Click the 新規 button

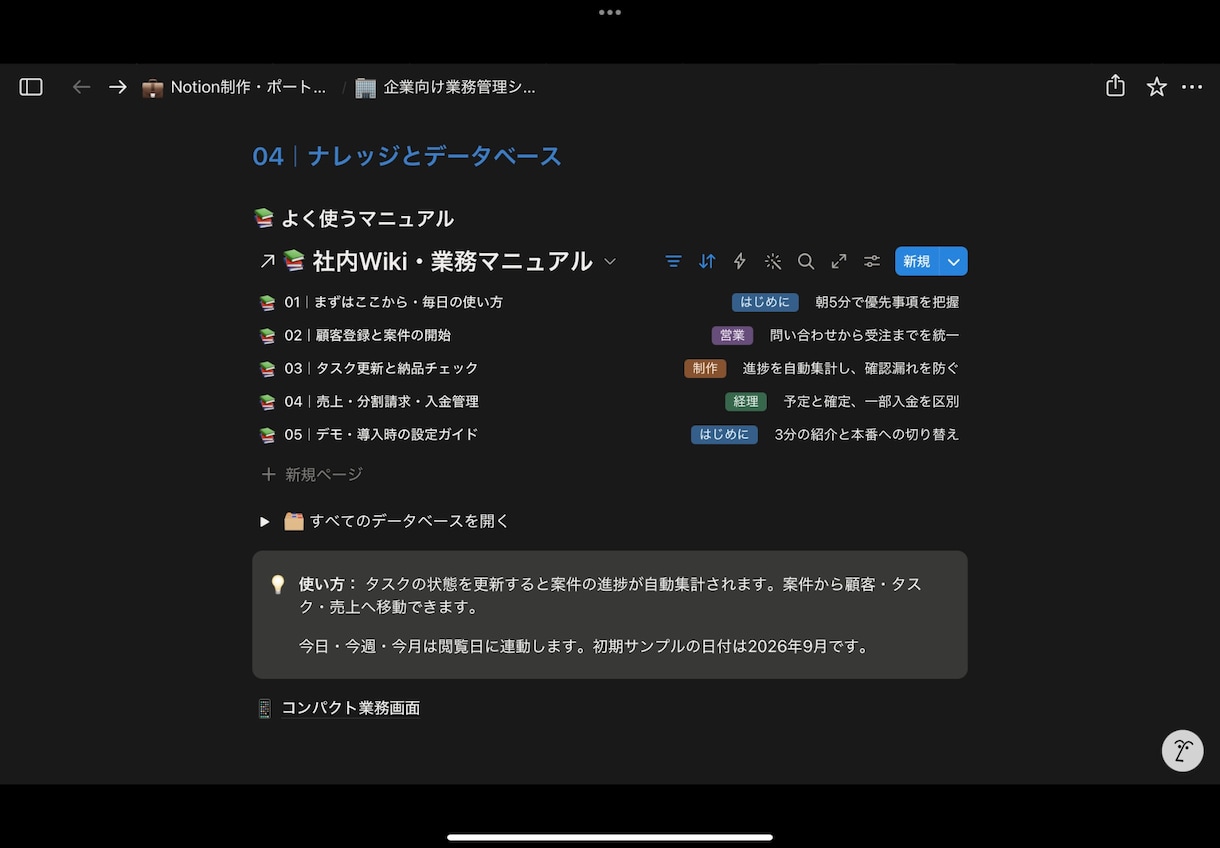(917, 261)
